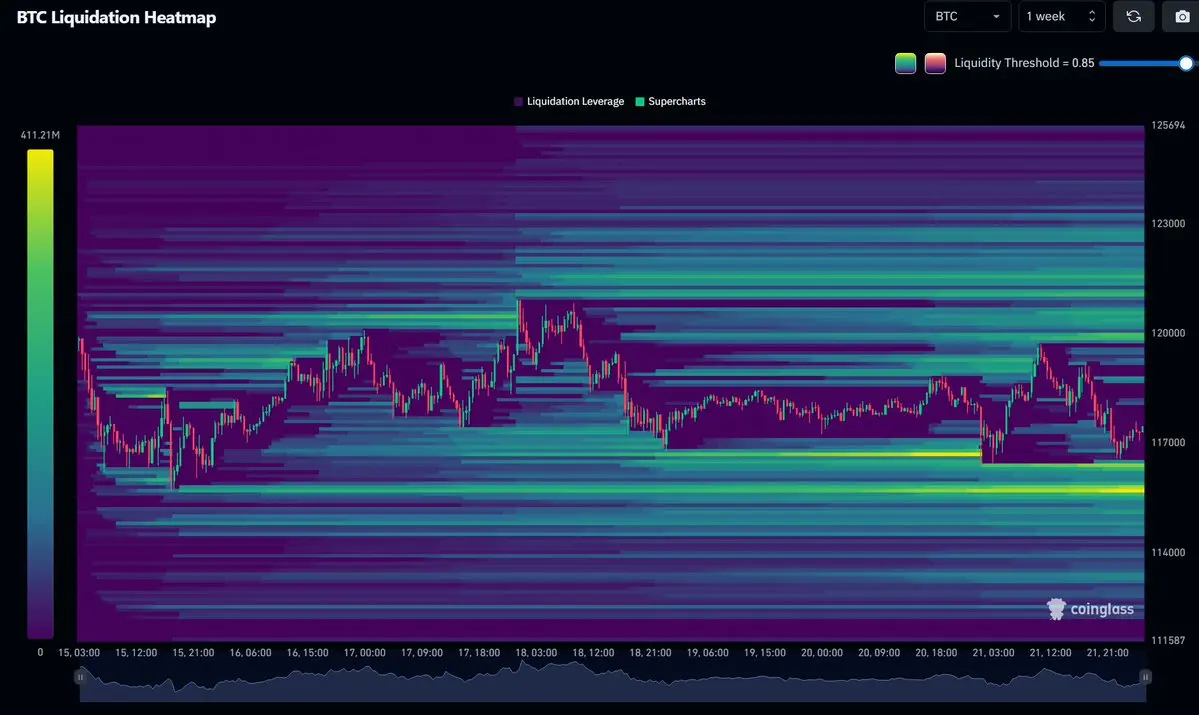Click the refresh chart icon
Viewport: 1199px width, 715px height.
(1133, 16)
